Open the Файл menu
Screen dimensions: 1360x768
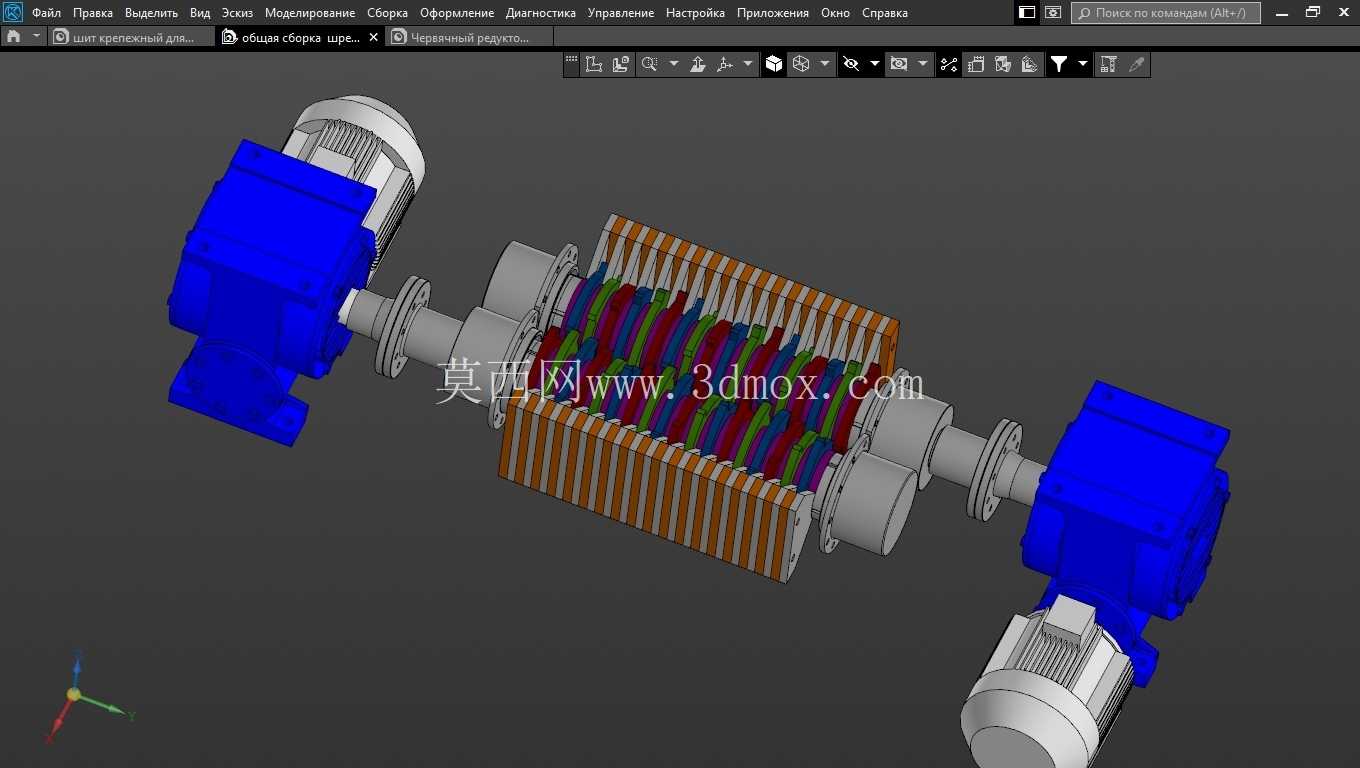click(46, 13)
